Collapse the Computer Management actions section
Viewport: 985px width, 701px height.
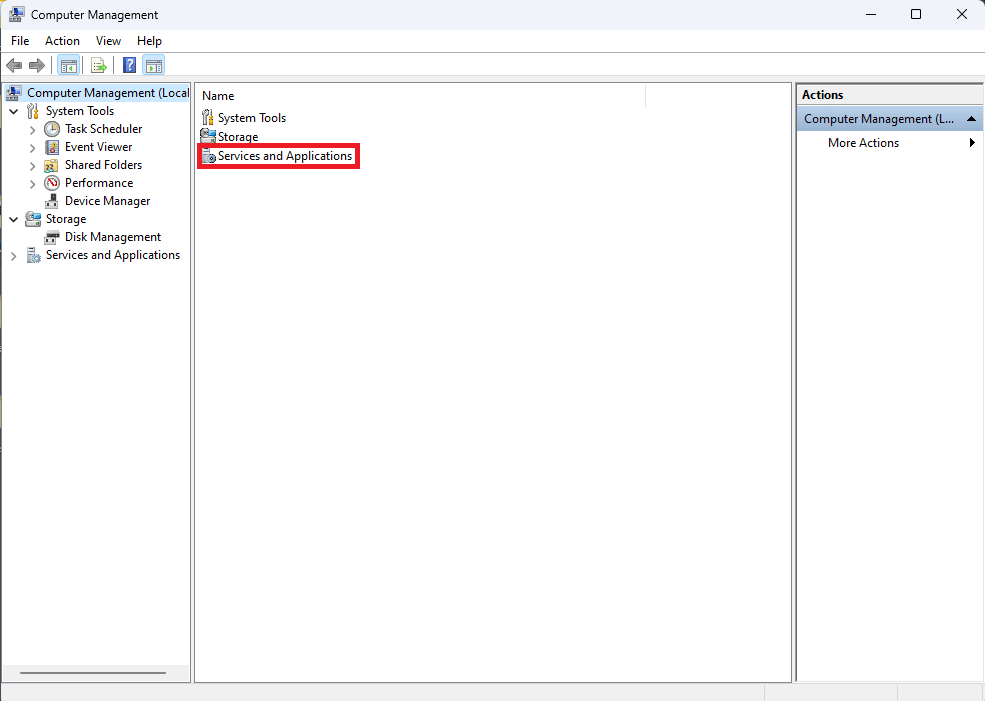pos(971,119)
